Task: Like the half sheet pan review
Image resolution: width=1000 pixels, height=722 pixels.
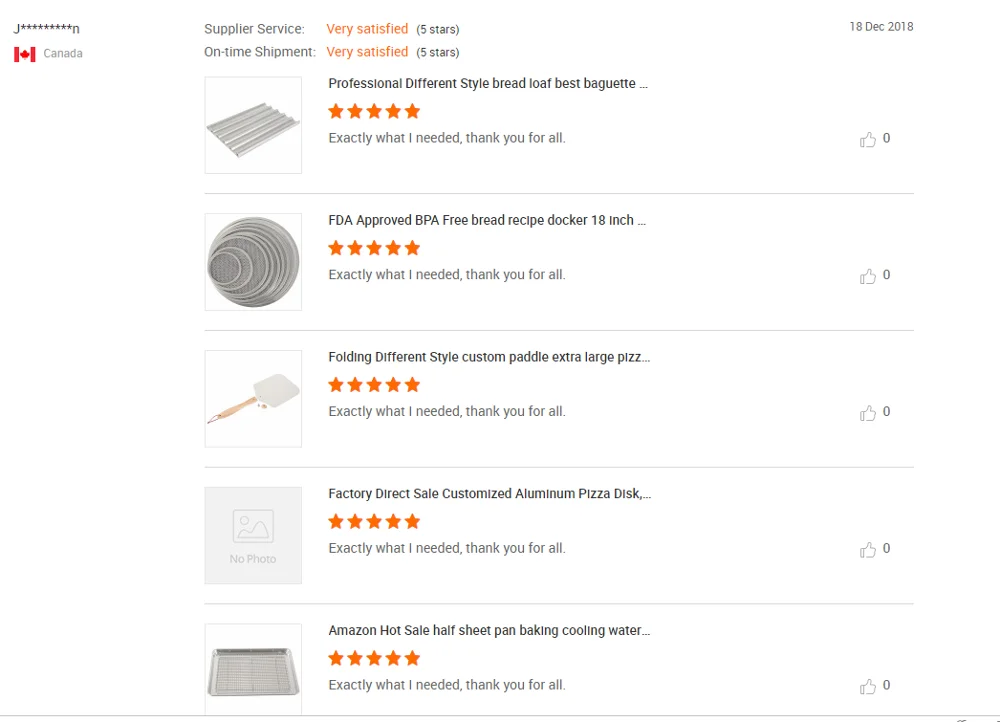Action: pyautogui.click(x=867, y=686)
